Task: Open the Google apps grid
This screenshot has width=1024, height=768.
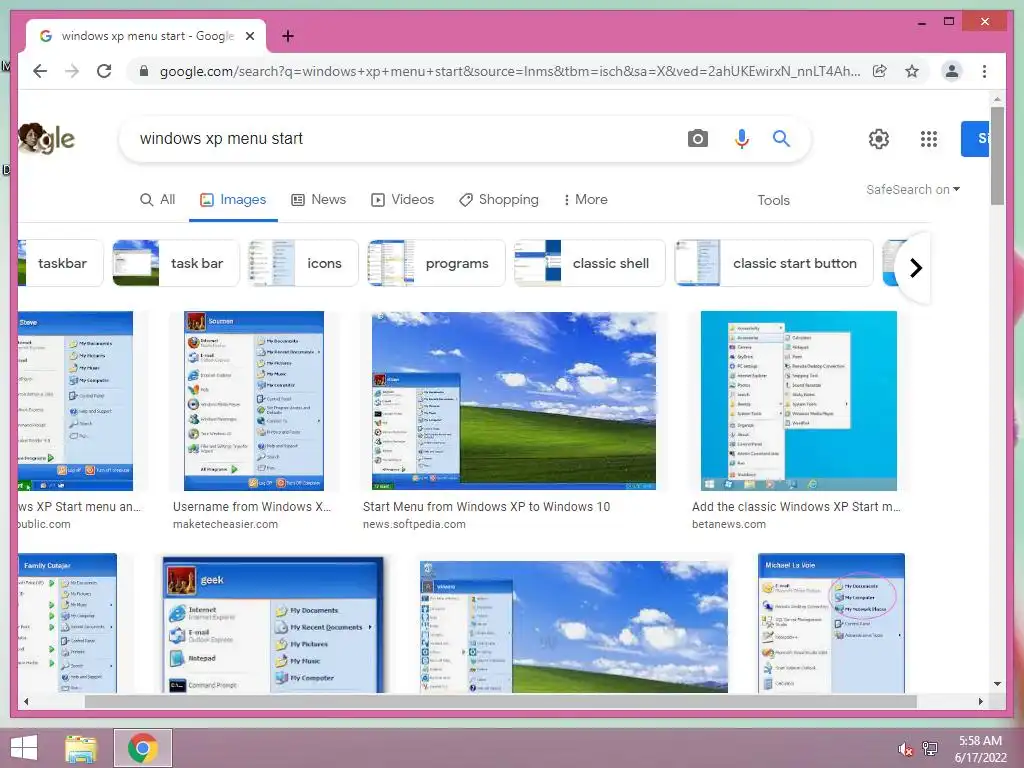Action: (929, 138)
